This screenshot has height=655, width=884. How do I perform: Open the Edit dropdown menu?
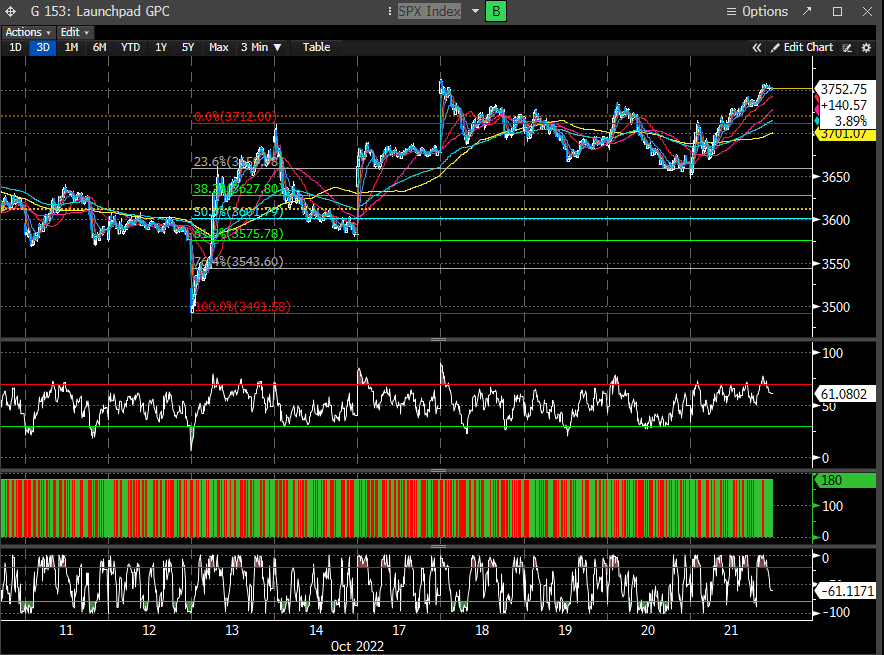[74, 32]
